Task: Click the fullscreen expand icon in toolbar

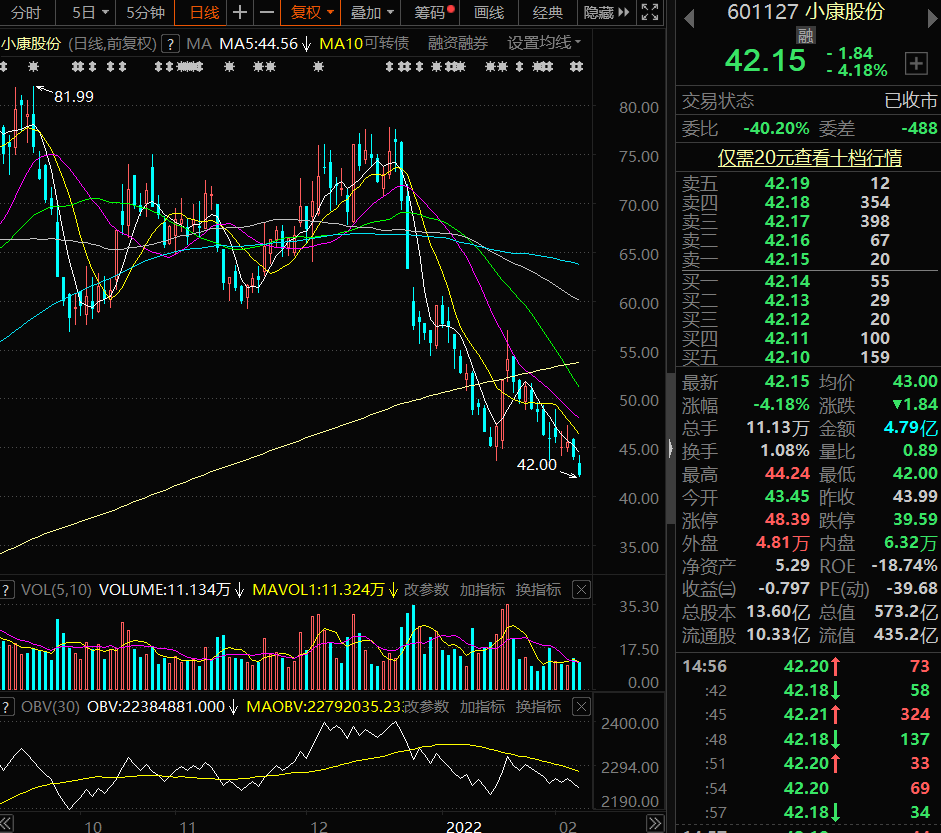Action: click(649, 13)
